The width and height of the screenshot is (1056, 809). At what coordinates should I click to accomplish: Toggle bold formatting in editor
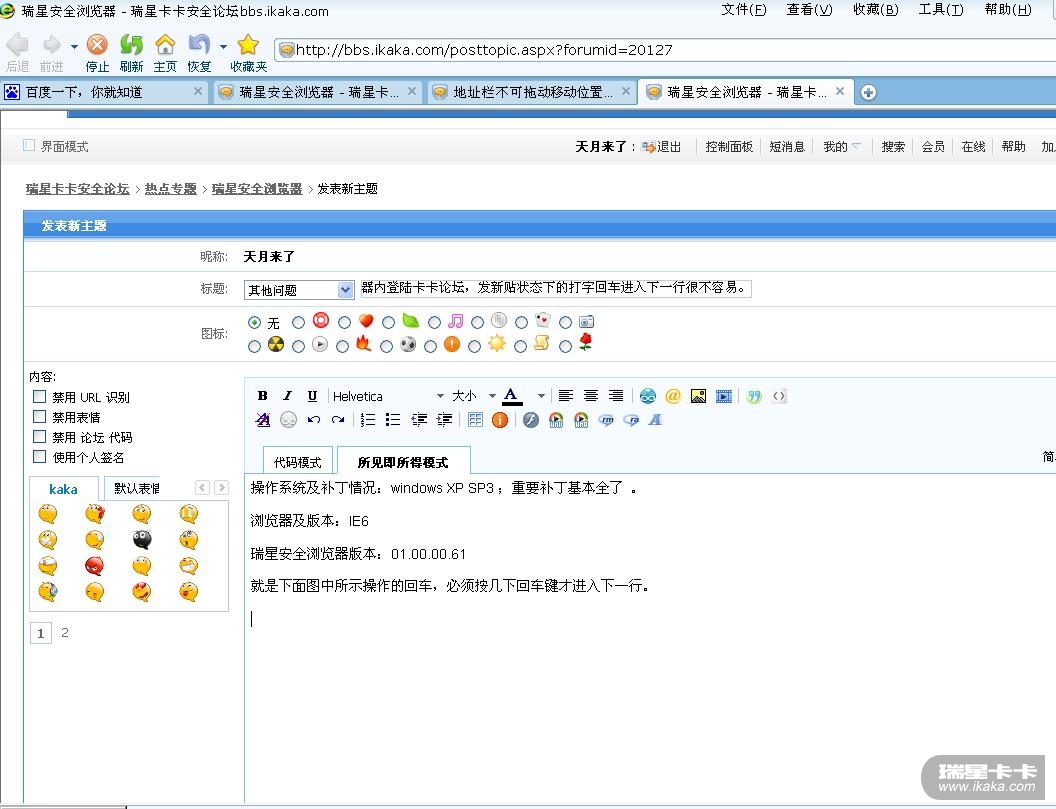tap(263, 396)
